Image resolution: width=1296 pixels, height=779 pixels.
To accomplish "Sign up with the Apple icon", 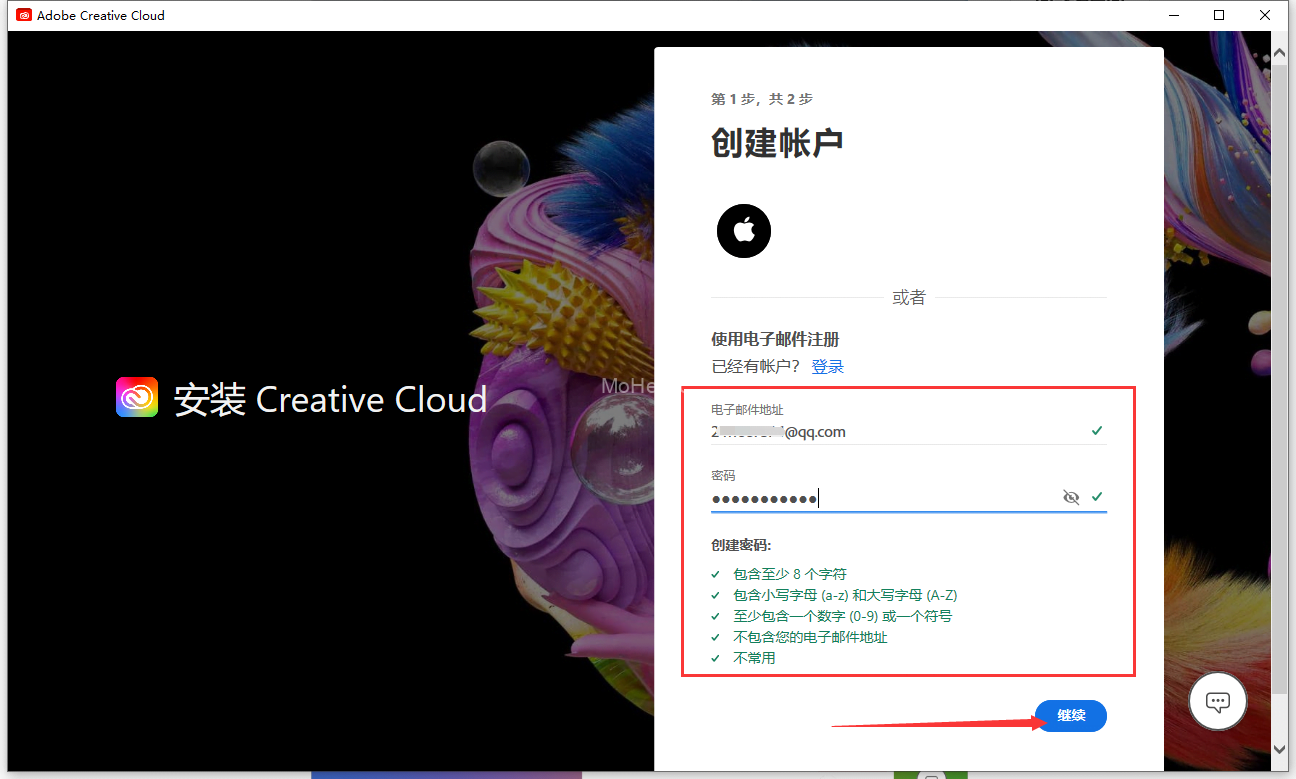I will pyautogui.click(x=743, y=231).
